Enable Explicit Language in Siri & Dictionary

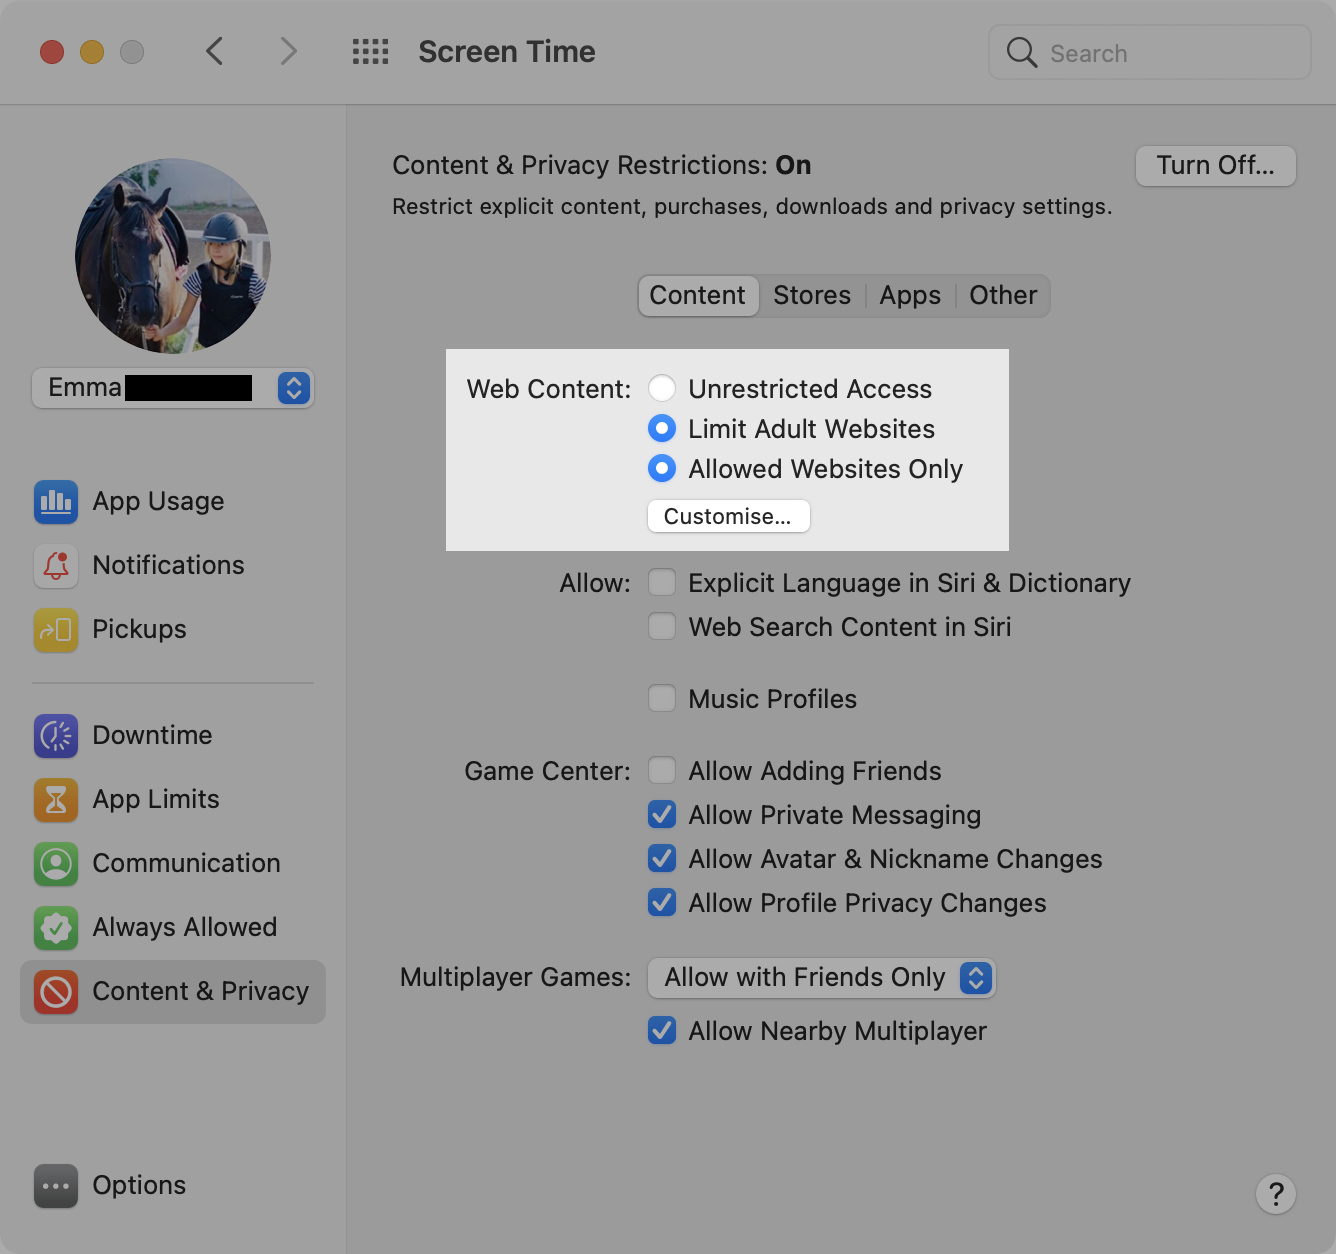click(662, 582)
